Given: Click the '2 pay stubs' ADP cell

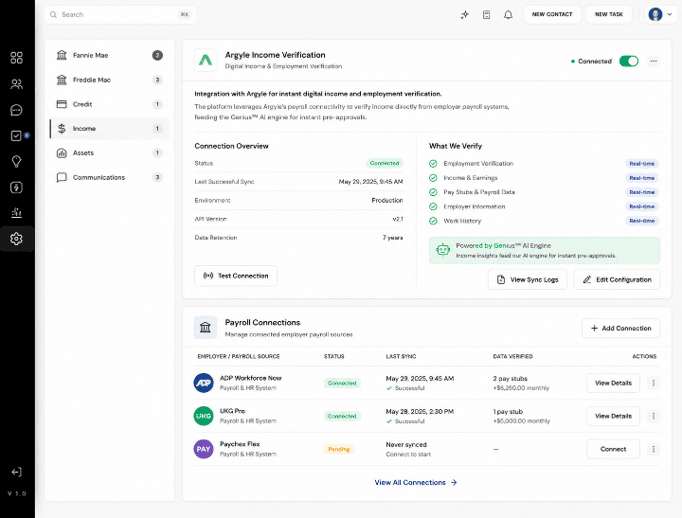Looking at the screenshot, I should click(x=510, y=378).
